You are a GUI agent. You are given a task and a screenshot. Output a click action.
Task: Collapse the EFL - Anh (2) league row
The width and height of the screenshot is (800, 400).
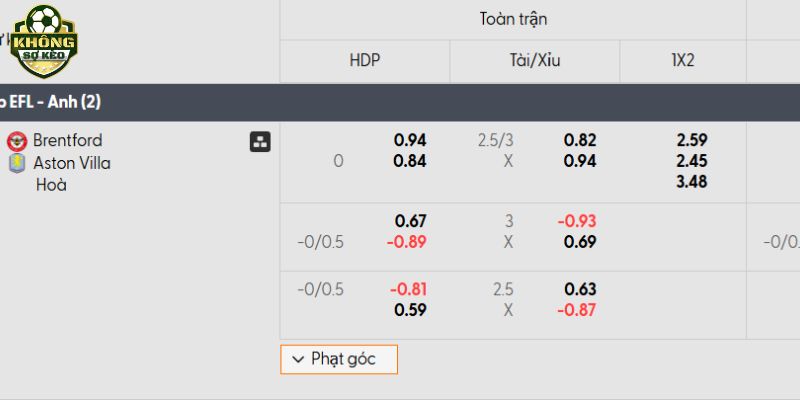[400, 103]
